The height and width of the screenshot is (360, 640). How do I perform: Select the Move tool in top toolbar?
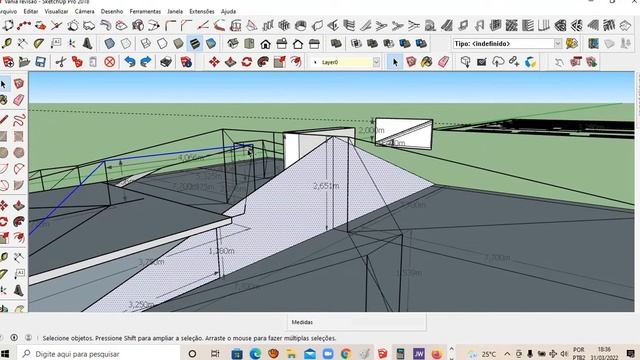click(x=214, y=62)
